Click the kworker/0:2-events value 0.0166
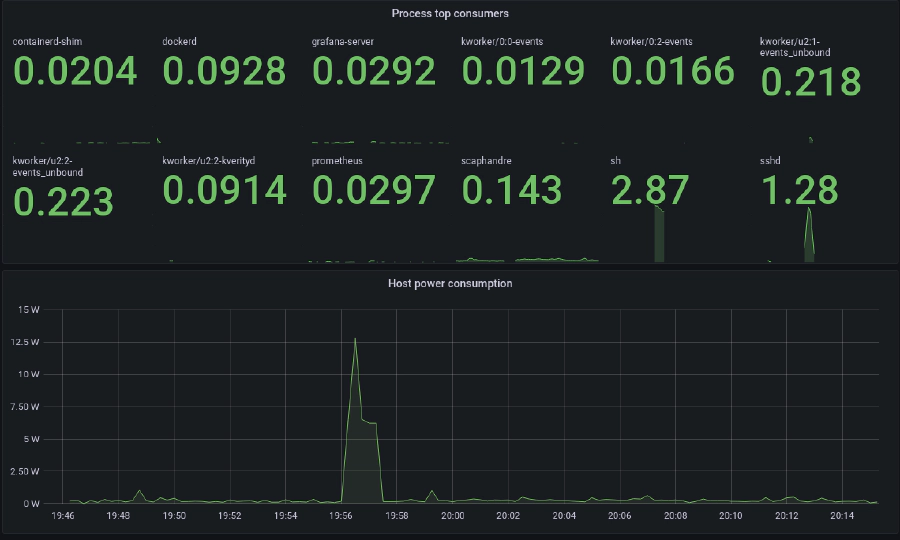 672,71
